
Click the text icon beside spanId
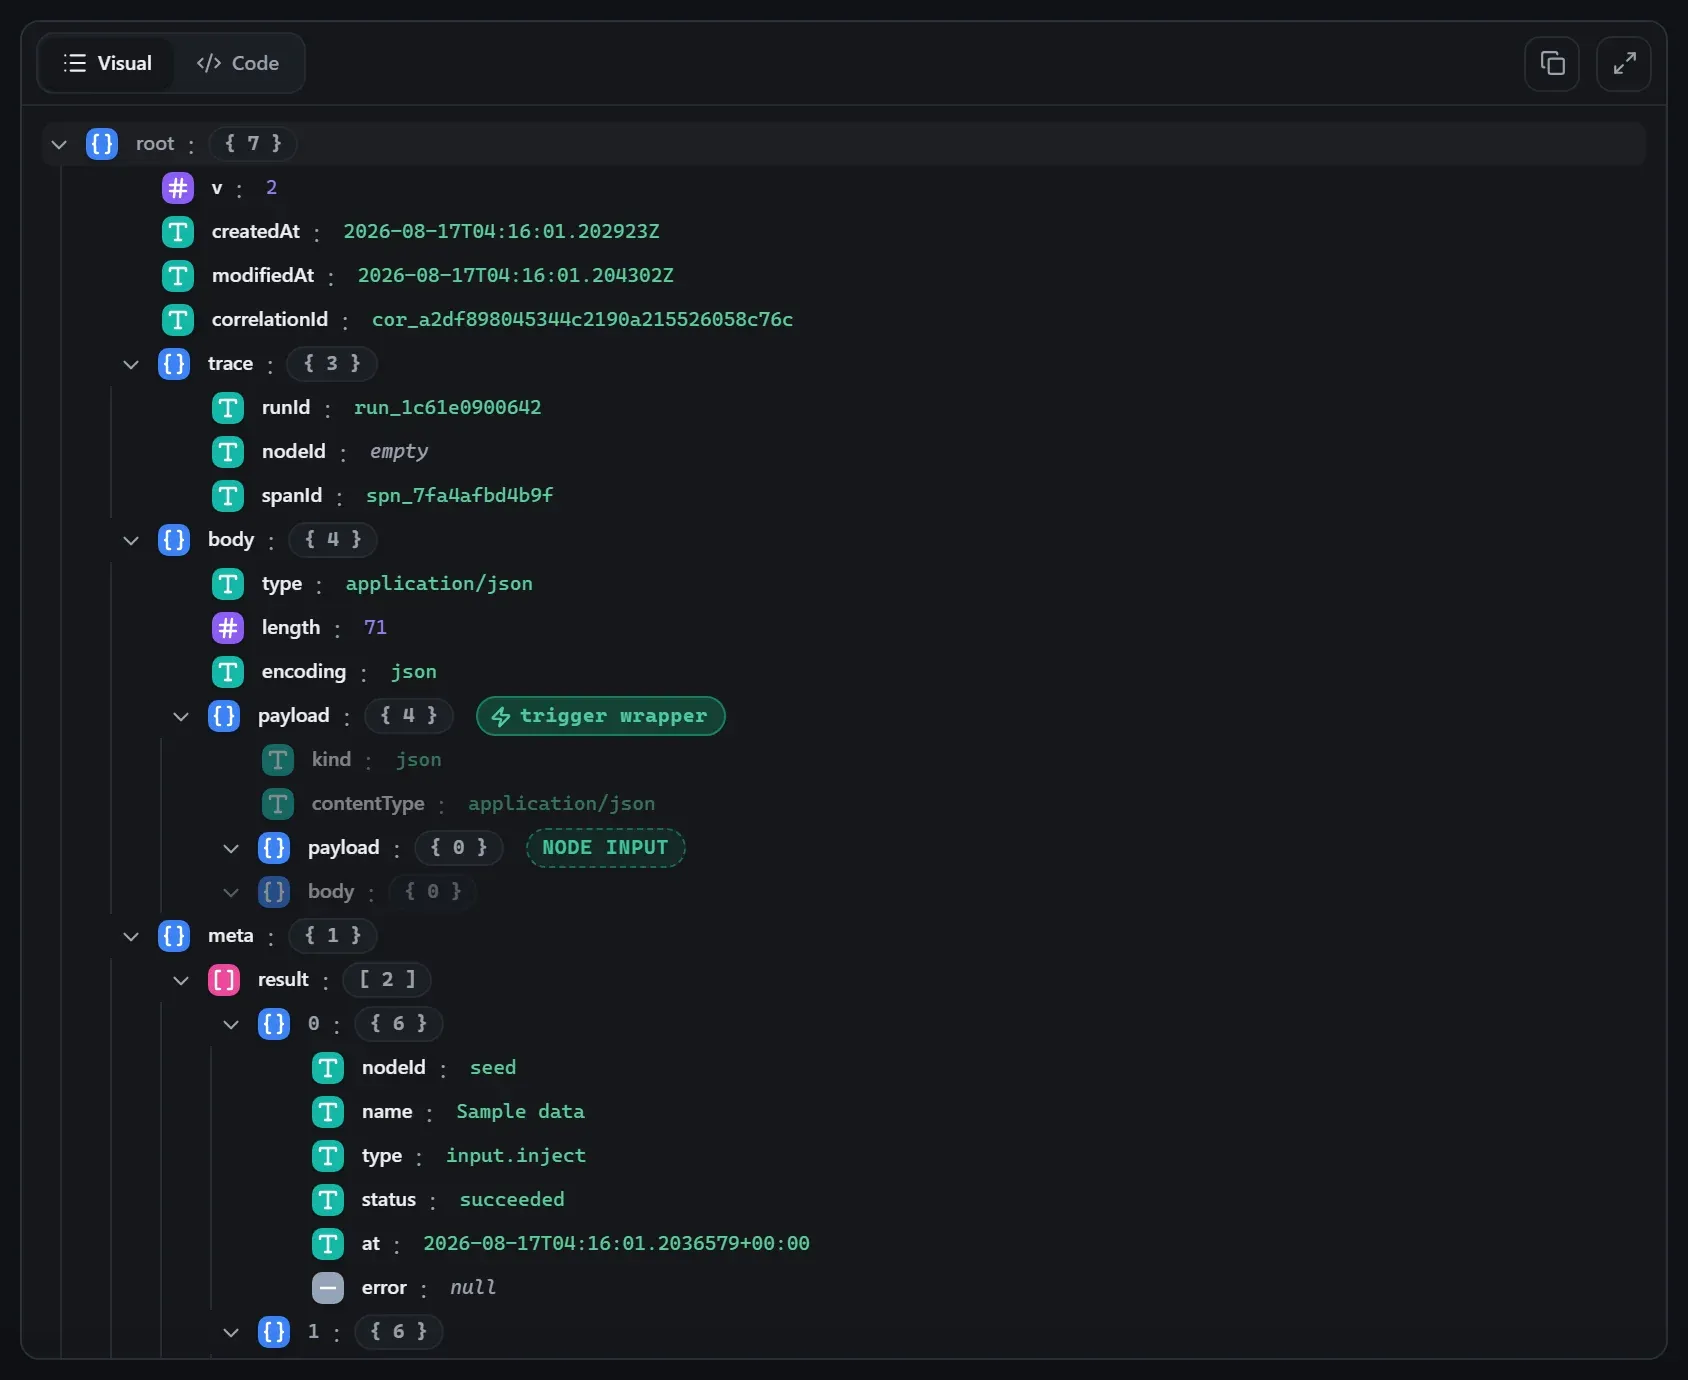(228, 496)
